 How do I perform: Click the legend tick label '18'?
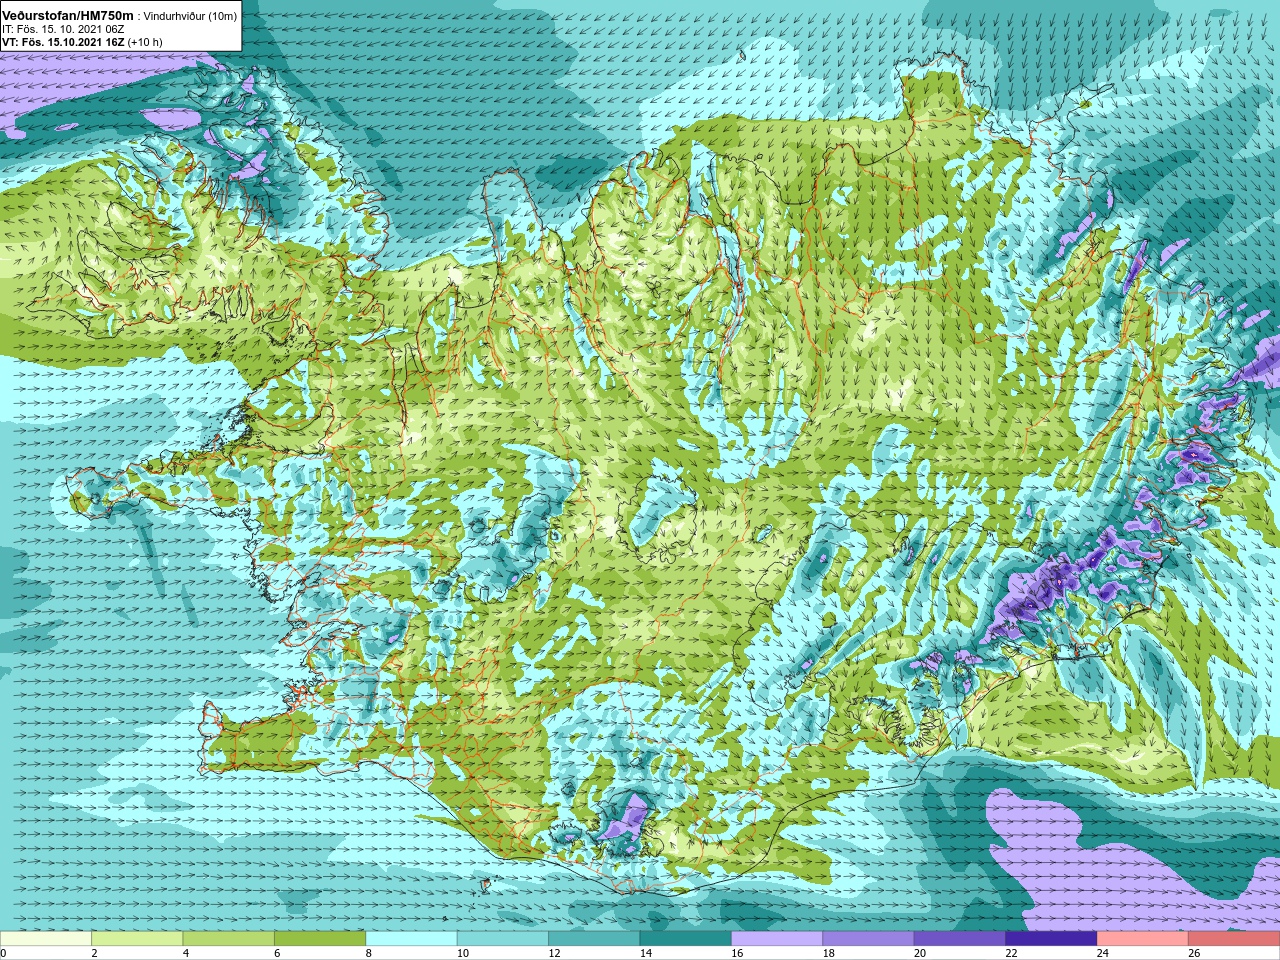(x=828, y=953)
